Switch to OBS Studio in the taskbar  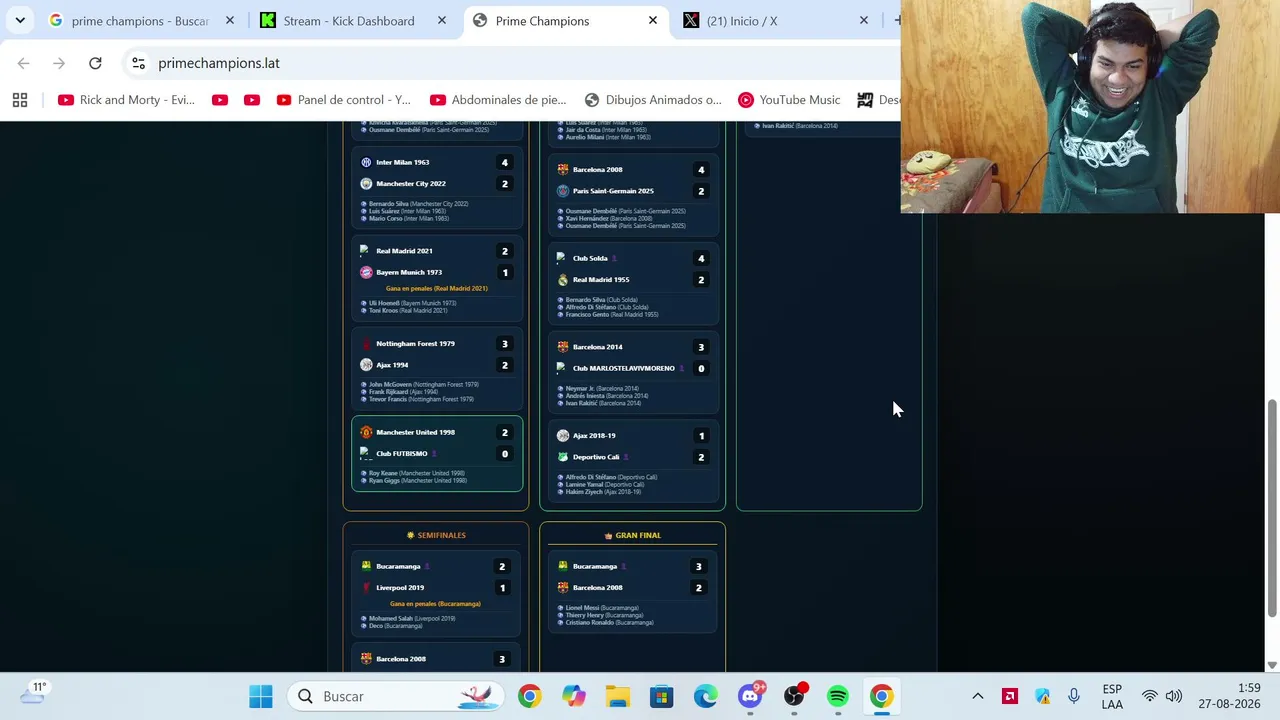794,696
